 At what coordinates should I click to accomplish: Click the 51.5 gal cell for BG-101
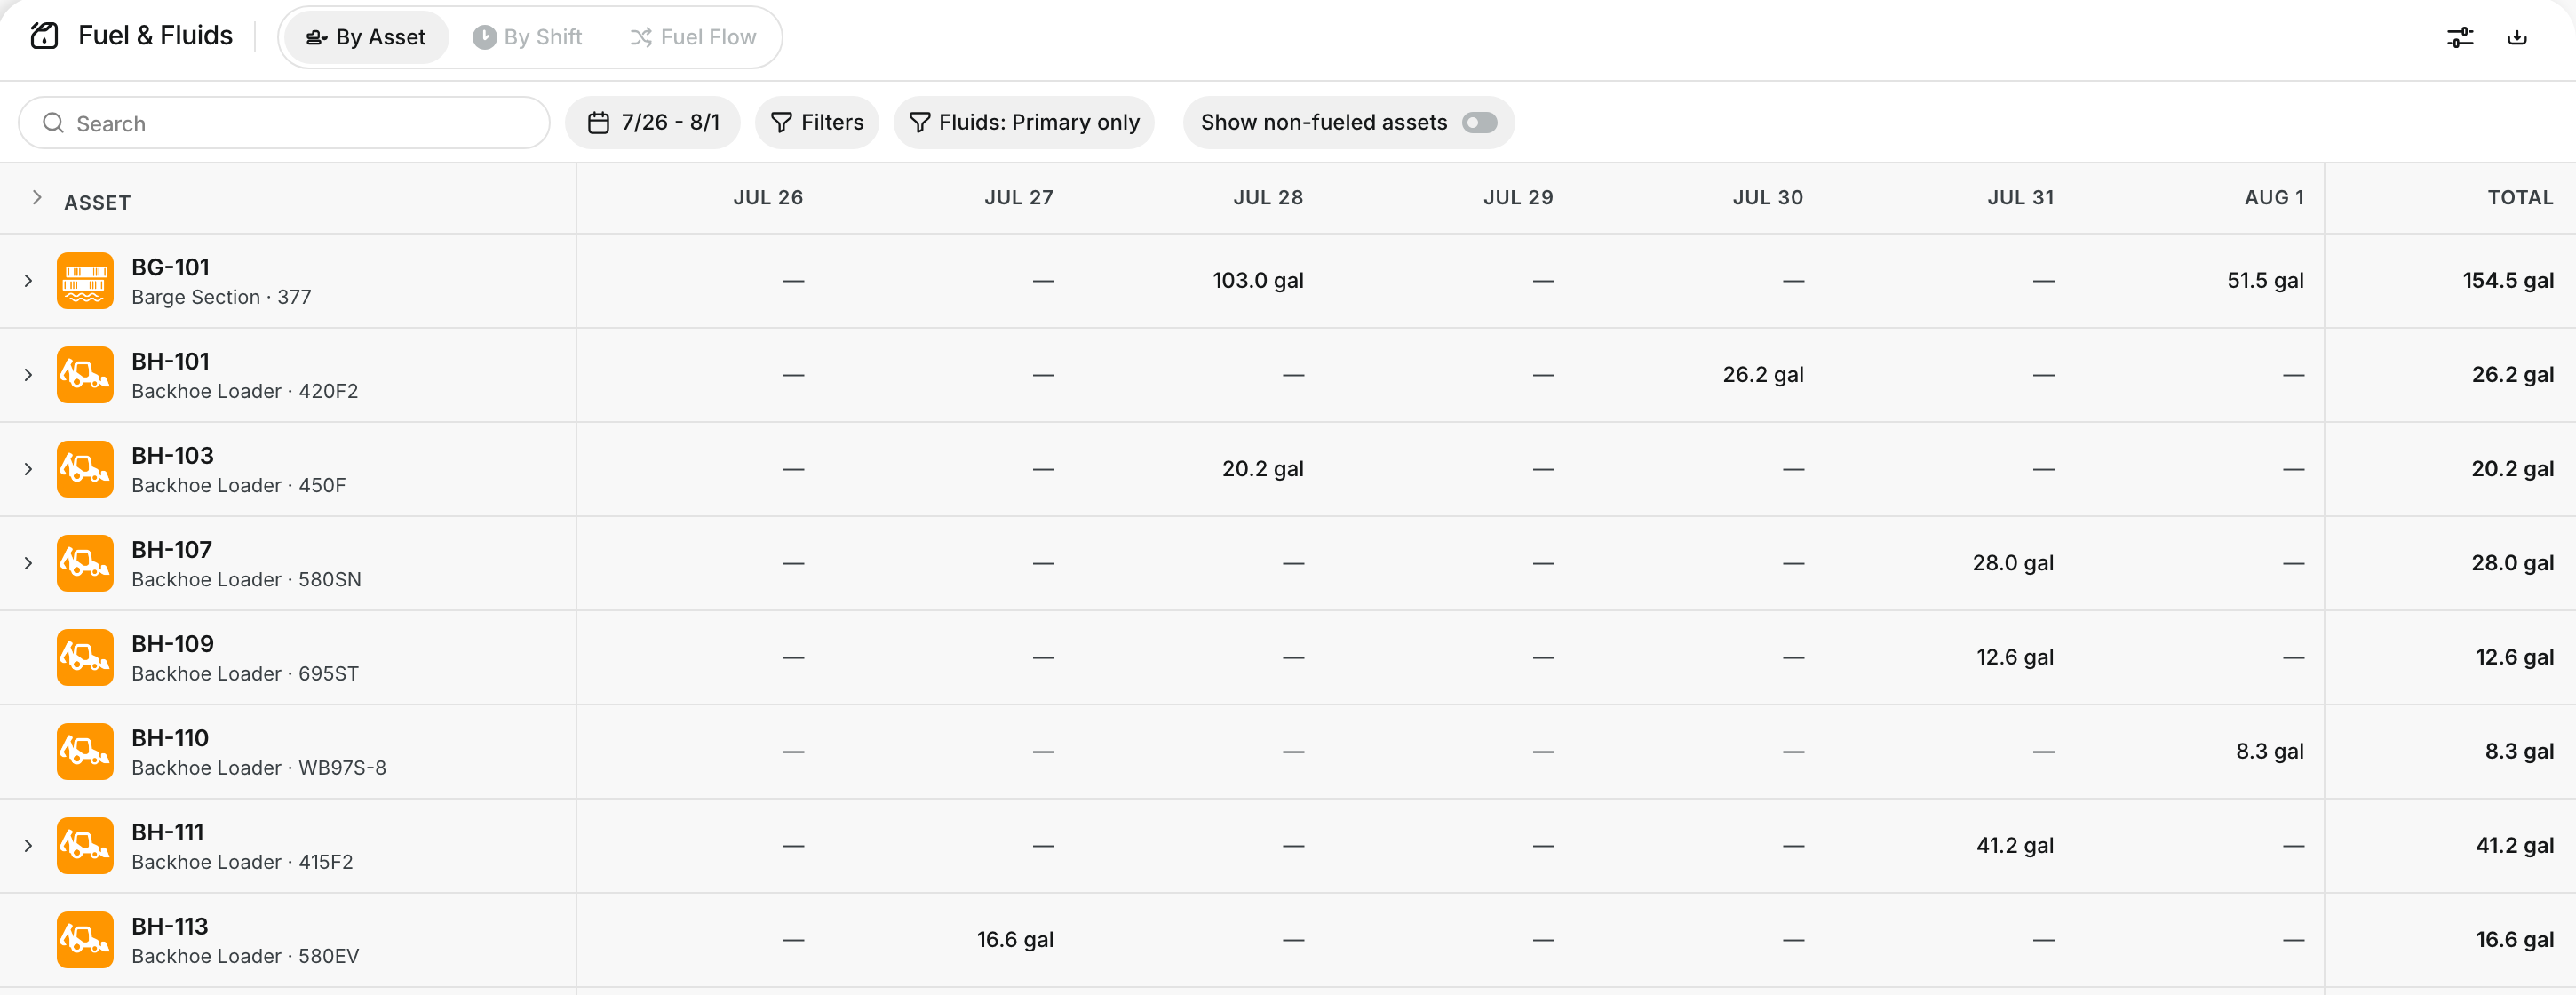(2265, 281)
